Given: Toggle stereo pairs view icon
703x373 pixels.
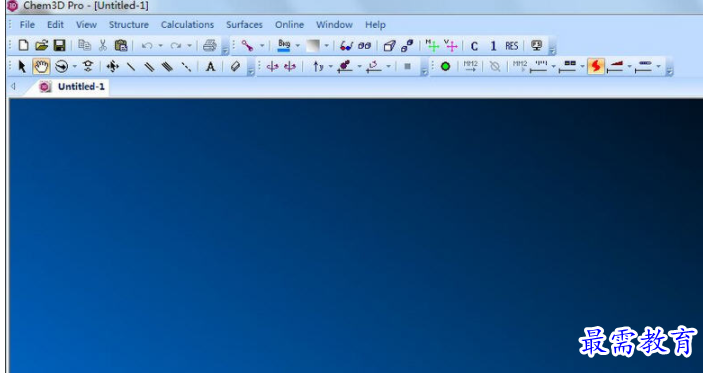Looking at the screenshot, I should coord(365,45).
